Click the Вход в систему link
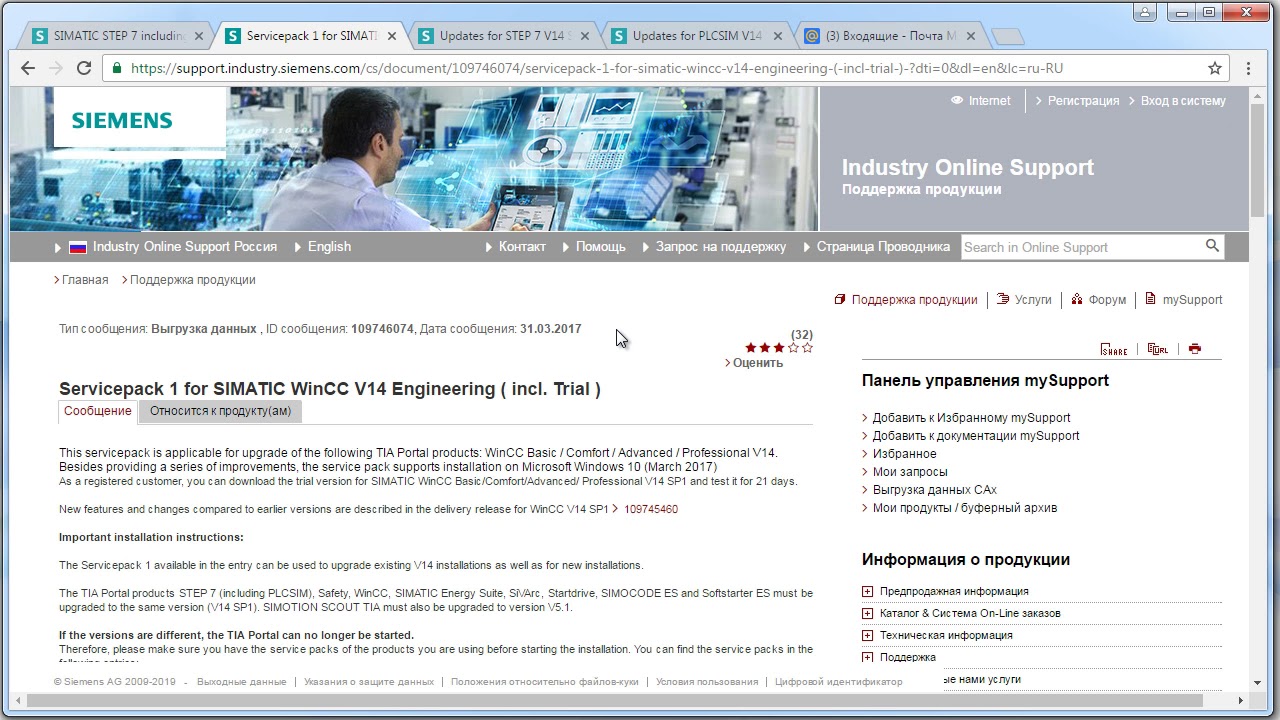Image resolution: width=1280 pixels, height=720 pixels. (x=1183, y=100)
